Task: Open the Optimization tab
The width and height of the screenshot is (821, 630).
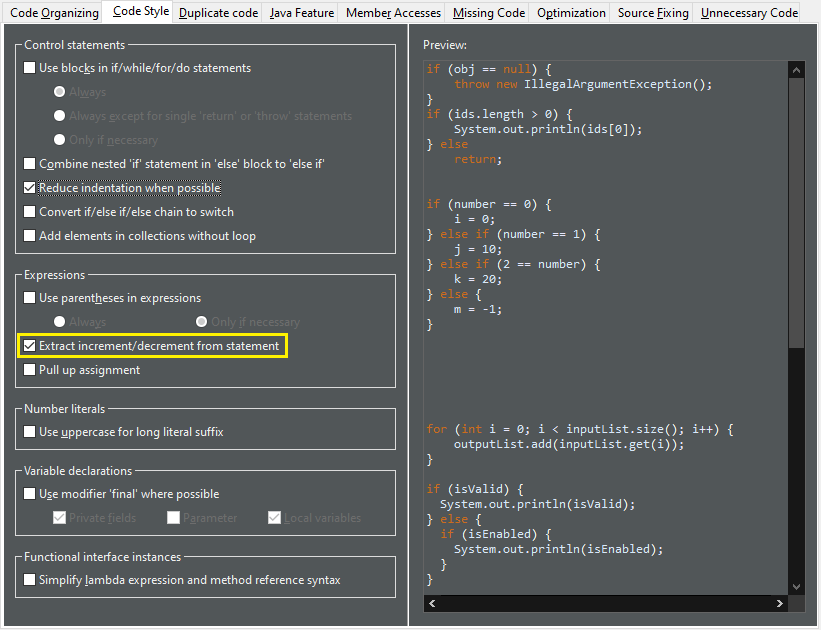Action: [571, 13]
